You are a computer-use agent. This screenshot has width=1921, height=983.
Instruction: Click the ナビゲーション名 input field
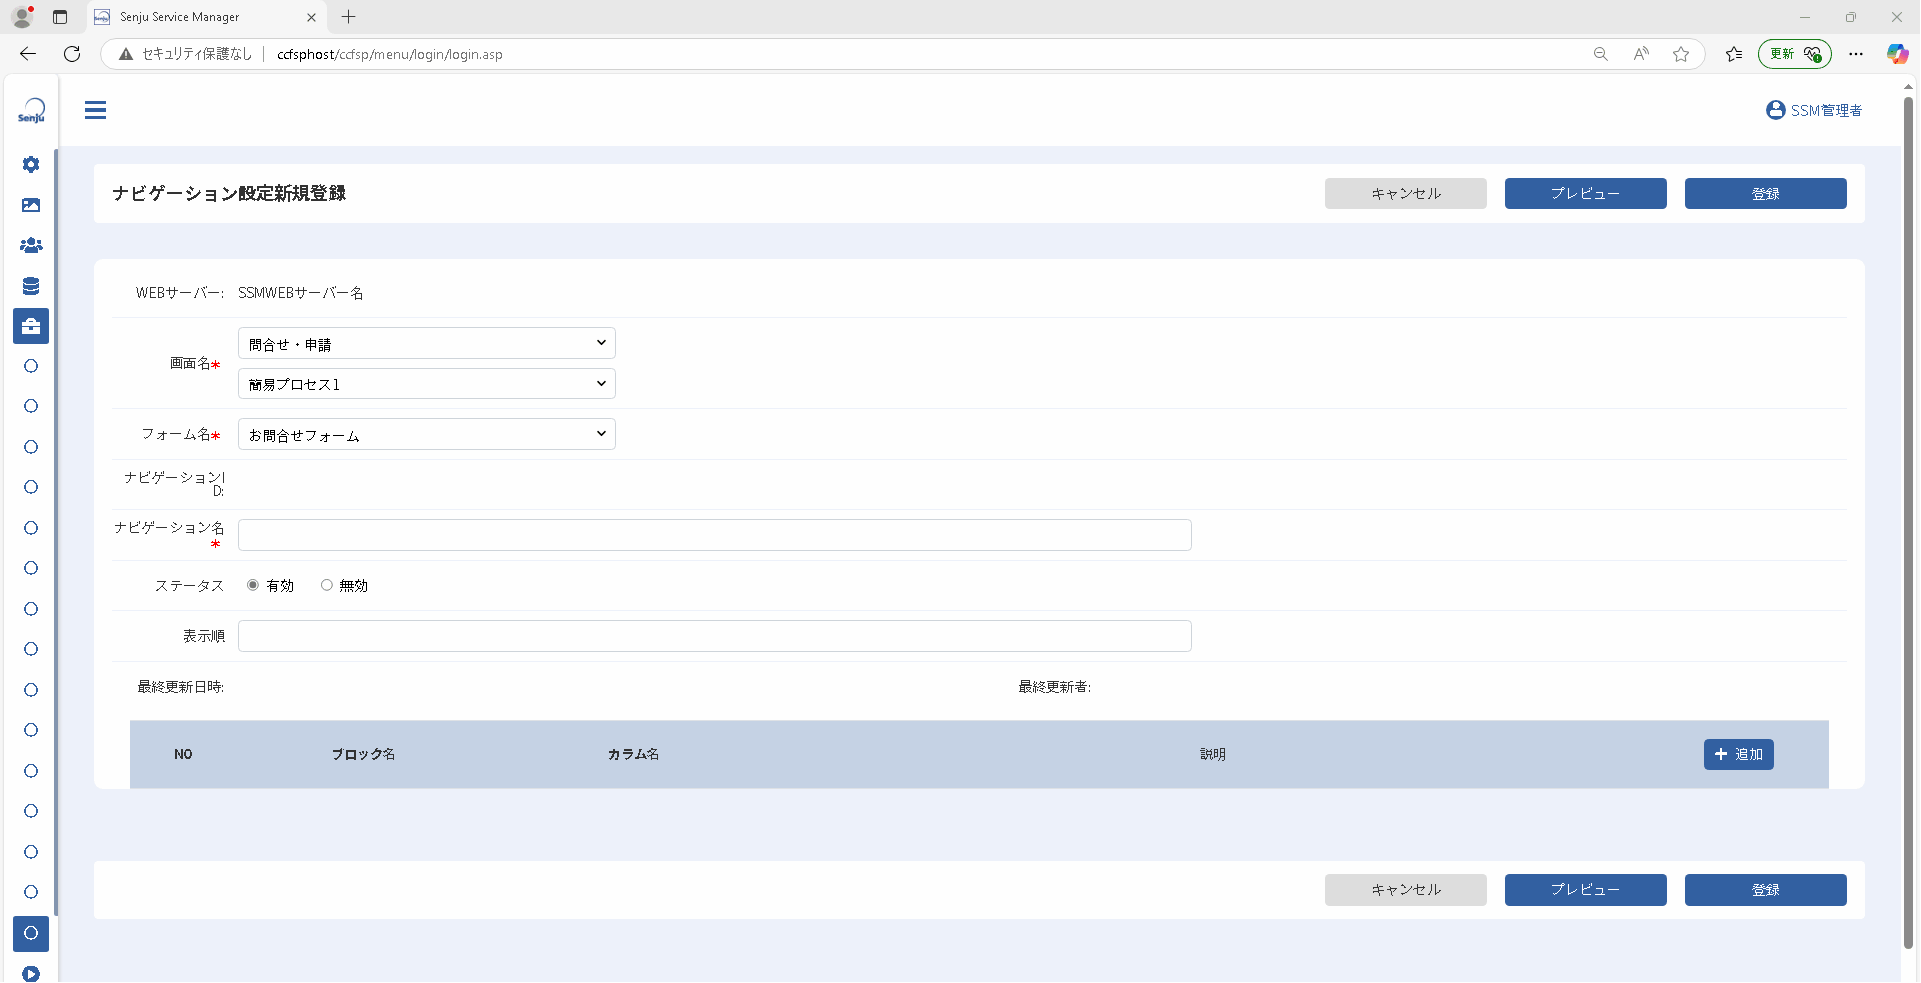click(x=715, y=535)
